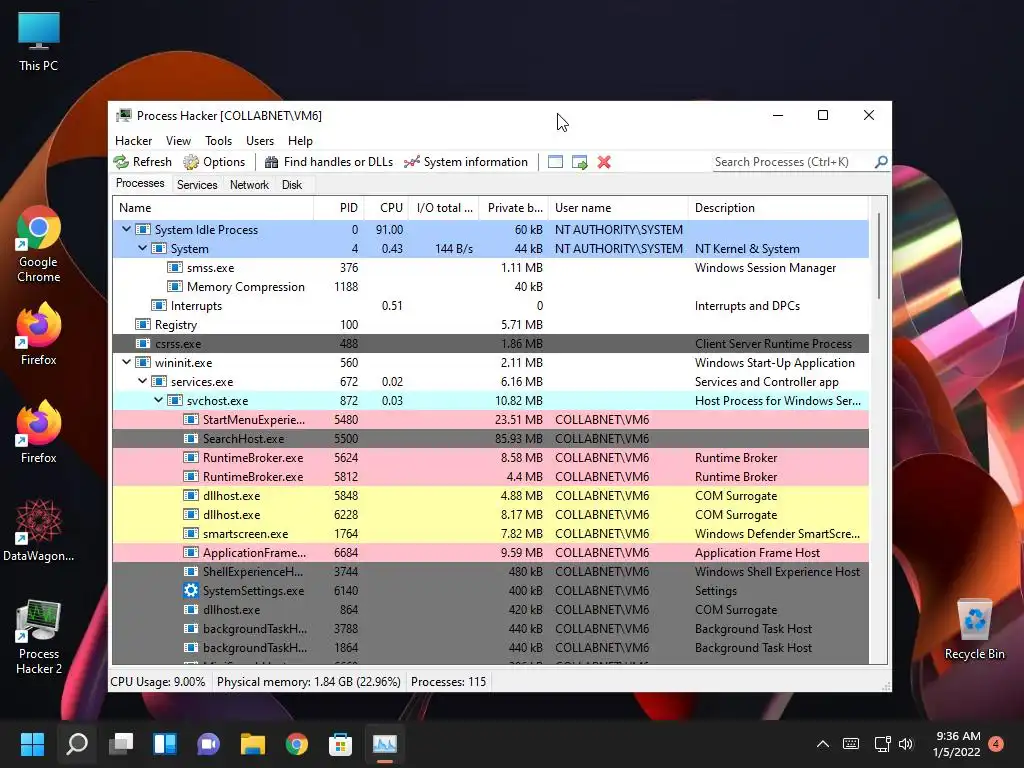Sort by PID column header
The width and height of the screenshot is (1024, 768).
[x=339, y=208]
